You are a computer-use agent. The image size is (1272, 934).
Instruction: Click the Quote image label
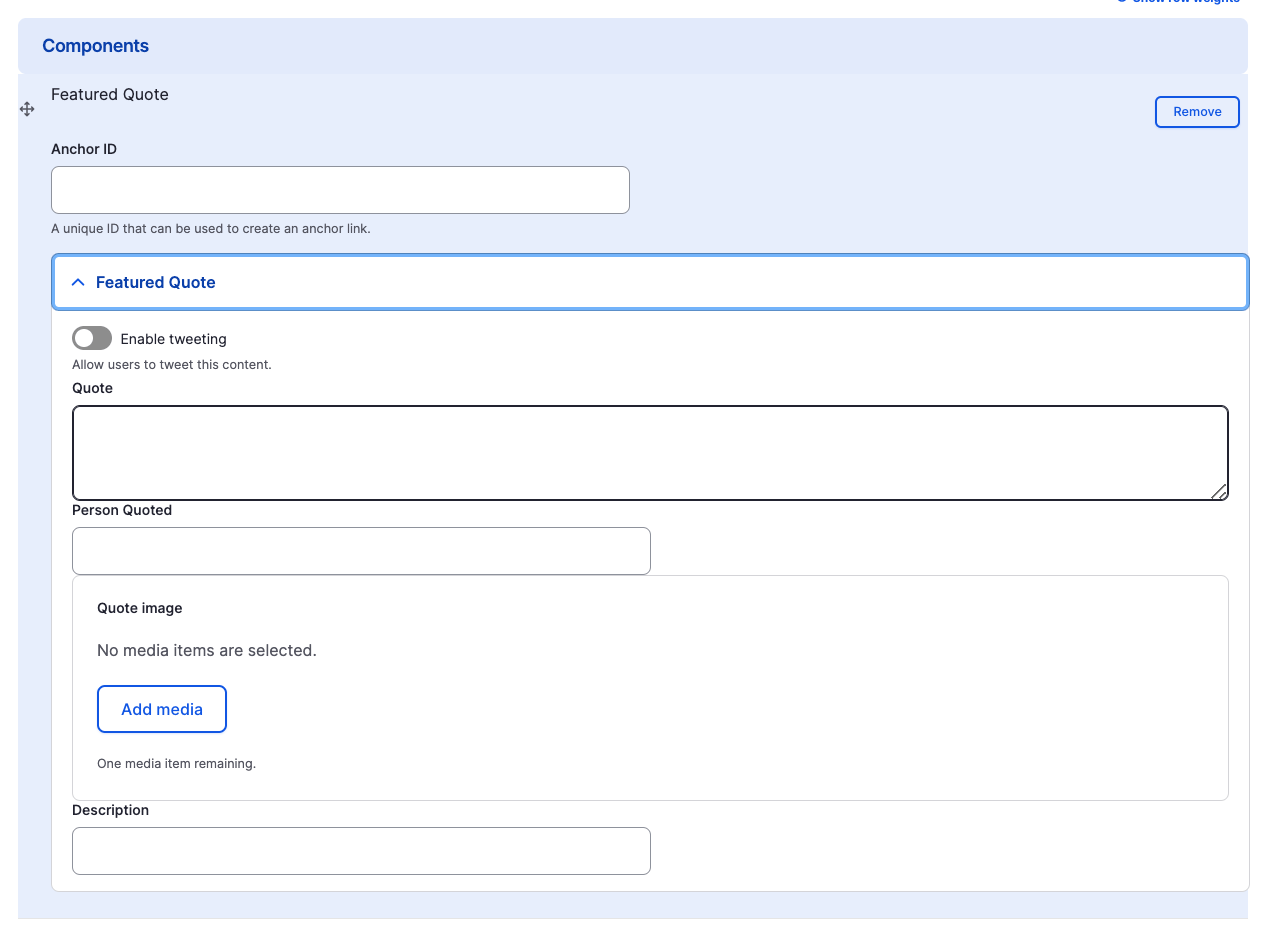[140, 608]
